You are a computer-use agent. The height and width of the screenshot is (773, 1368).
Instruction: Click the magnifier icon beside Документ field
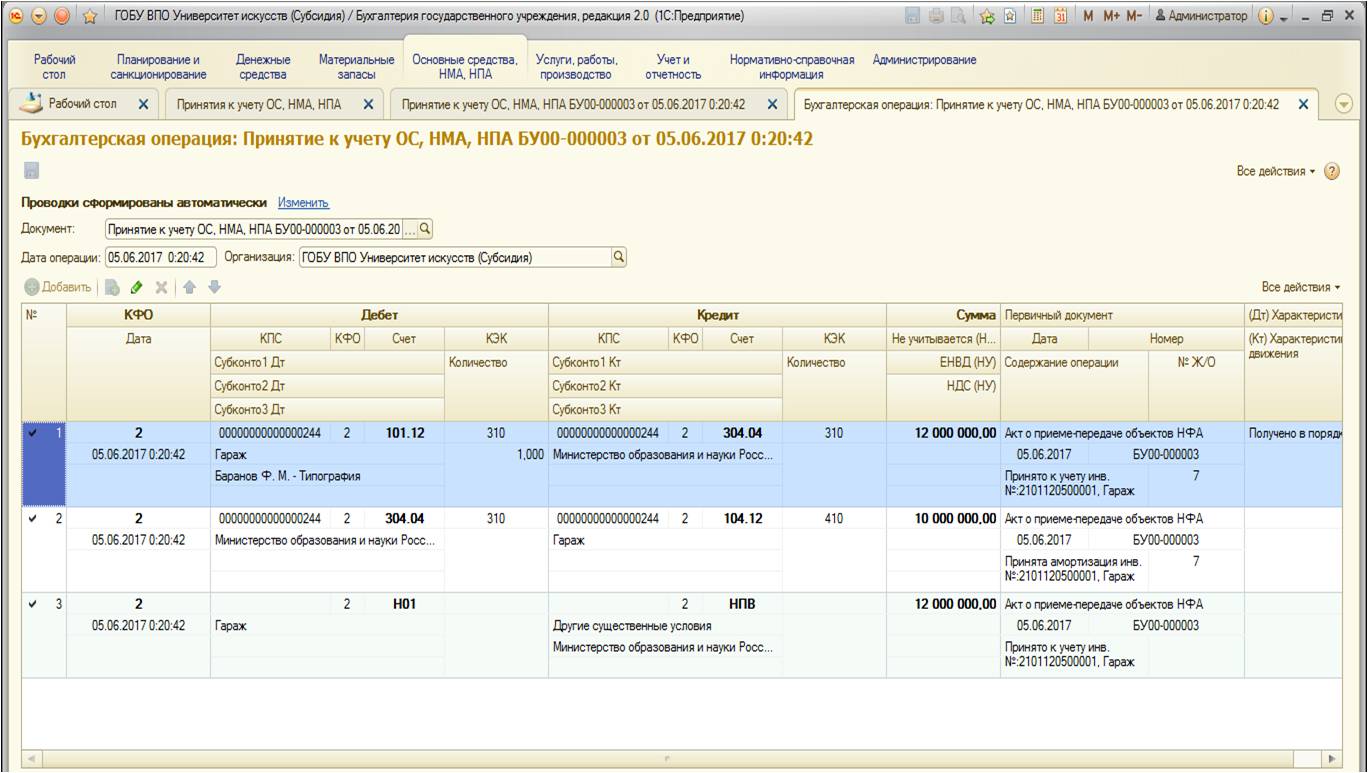(x=425, y=229)
